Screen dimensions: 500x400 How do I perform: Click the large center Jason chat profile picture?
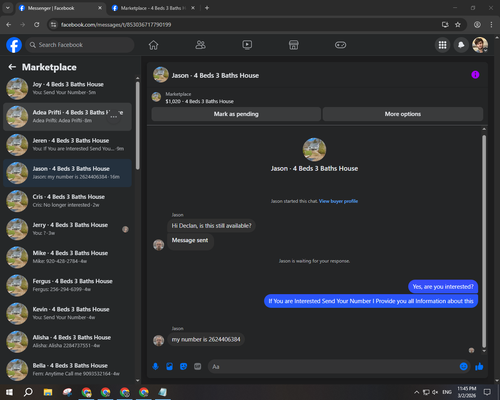click(x=314, y=150)
